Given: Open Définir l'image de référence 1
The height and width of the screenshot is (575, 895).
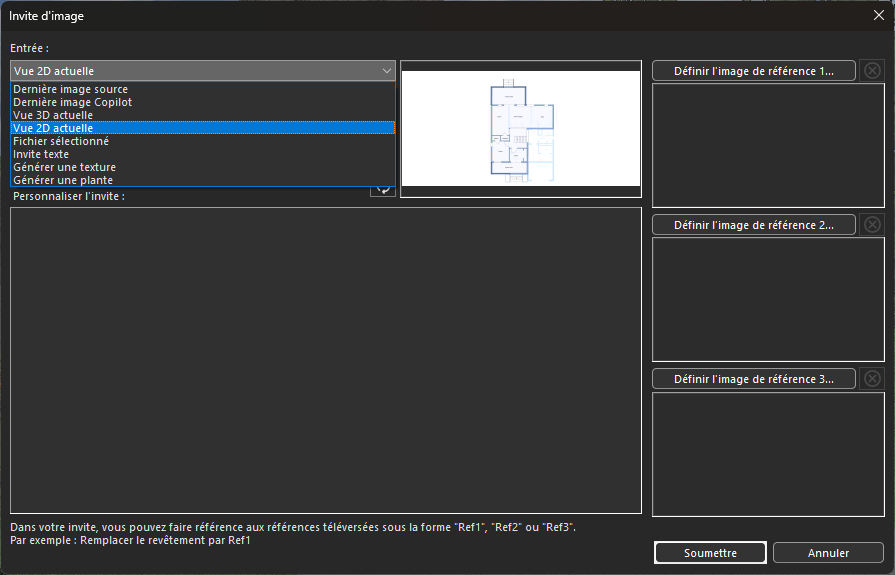Looking at the screenshot, I should 753,71.
